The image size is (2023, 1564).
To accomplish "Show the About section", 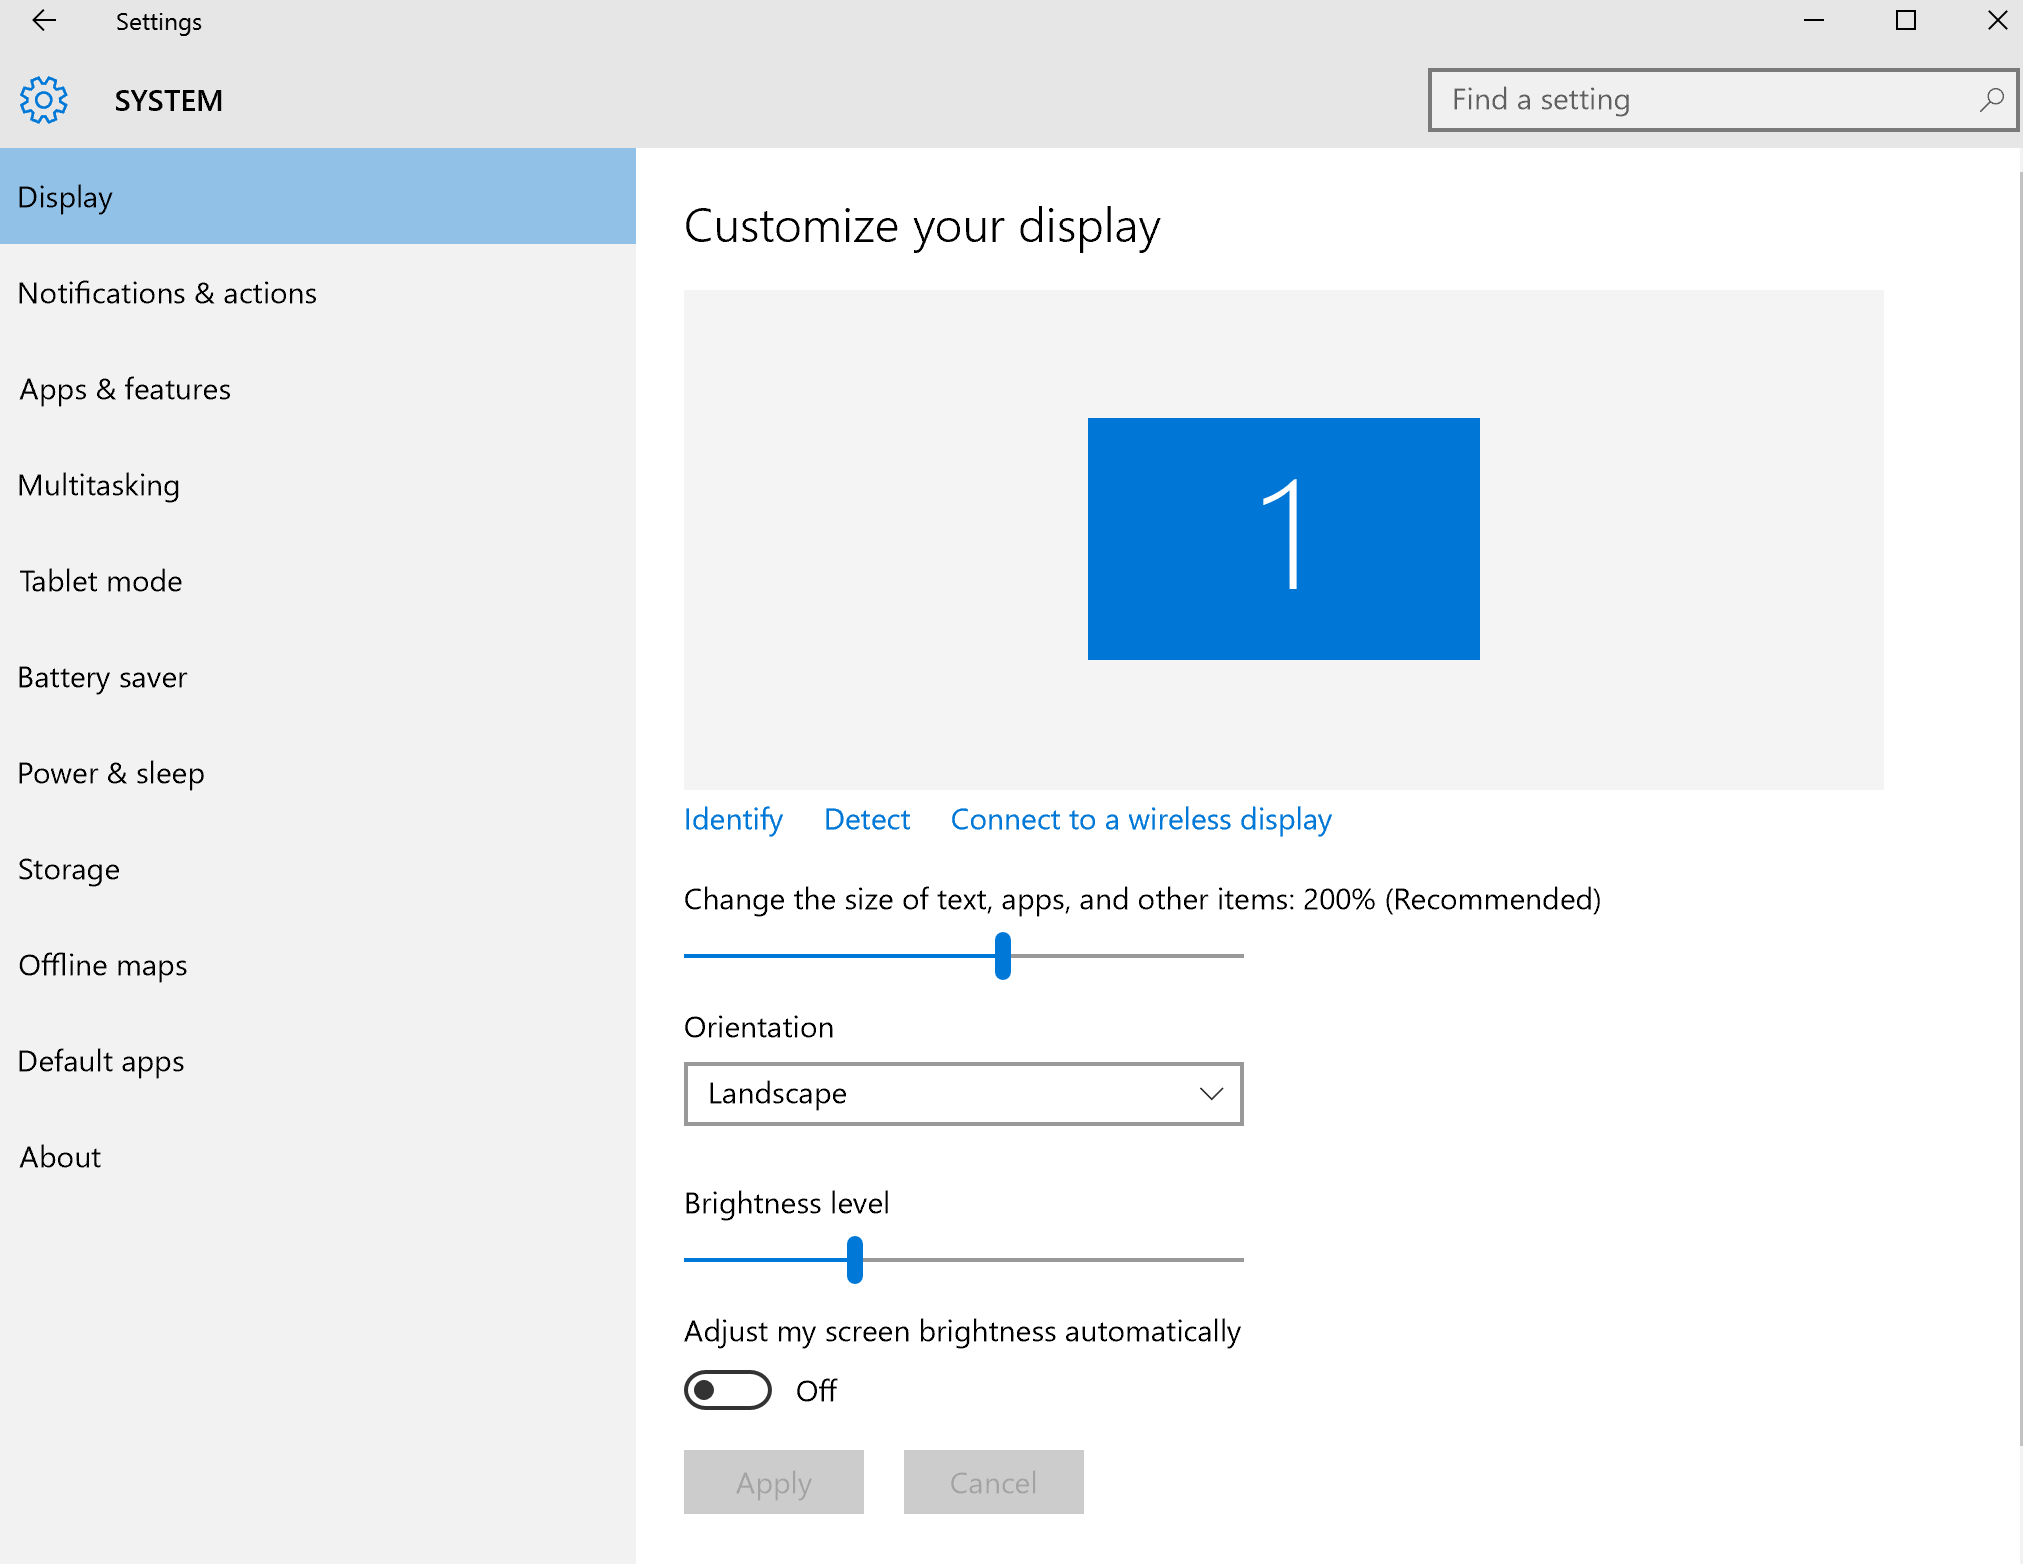I will (318, 1156).
